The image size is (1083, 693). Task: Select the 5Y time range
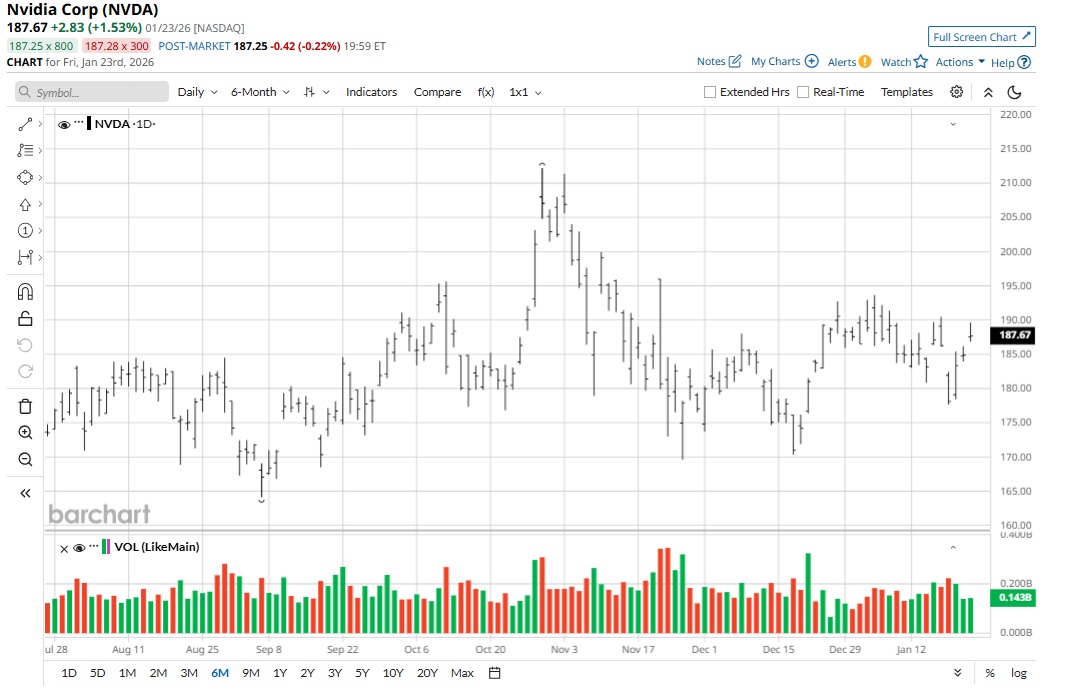[362, 673]
